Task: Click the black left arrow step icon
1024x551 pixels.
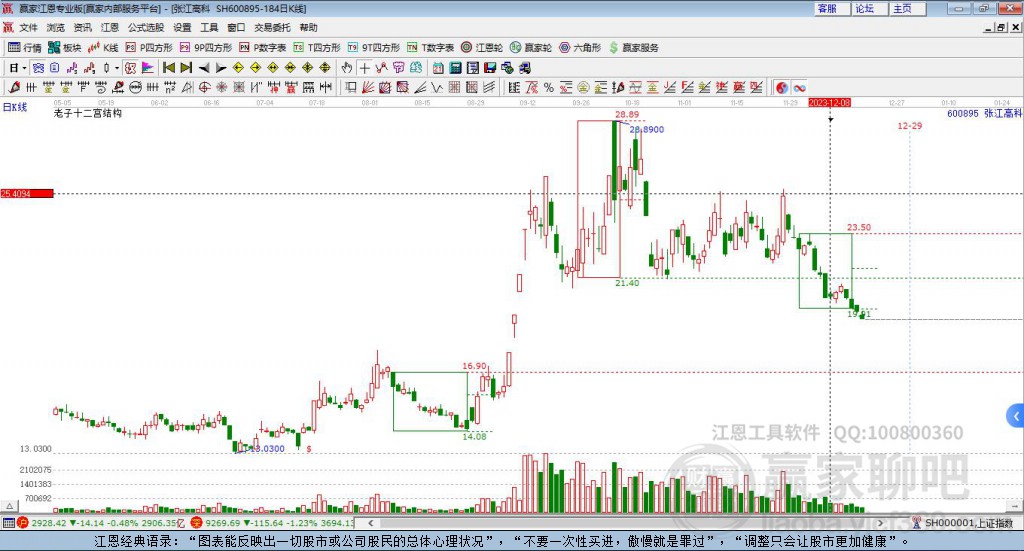Action: [x=204, y=68]
